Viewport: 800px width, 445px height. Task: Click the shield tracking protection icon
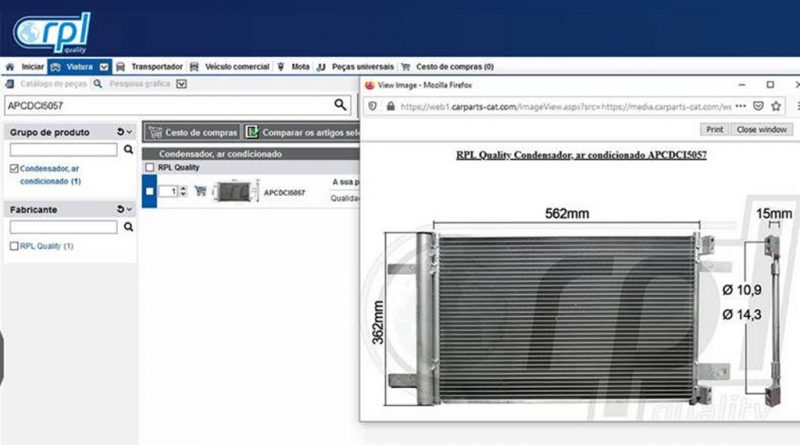[372, 106]
